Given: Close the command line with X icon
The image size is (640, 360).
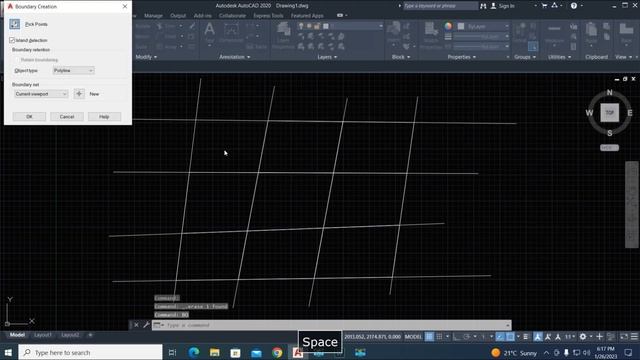Looking at the screenshot, I should pos(136,325).
